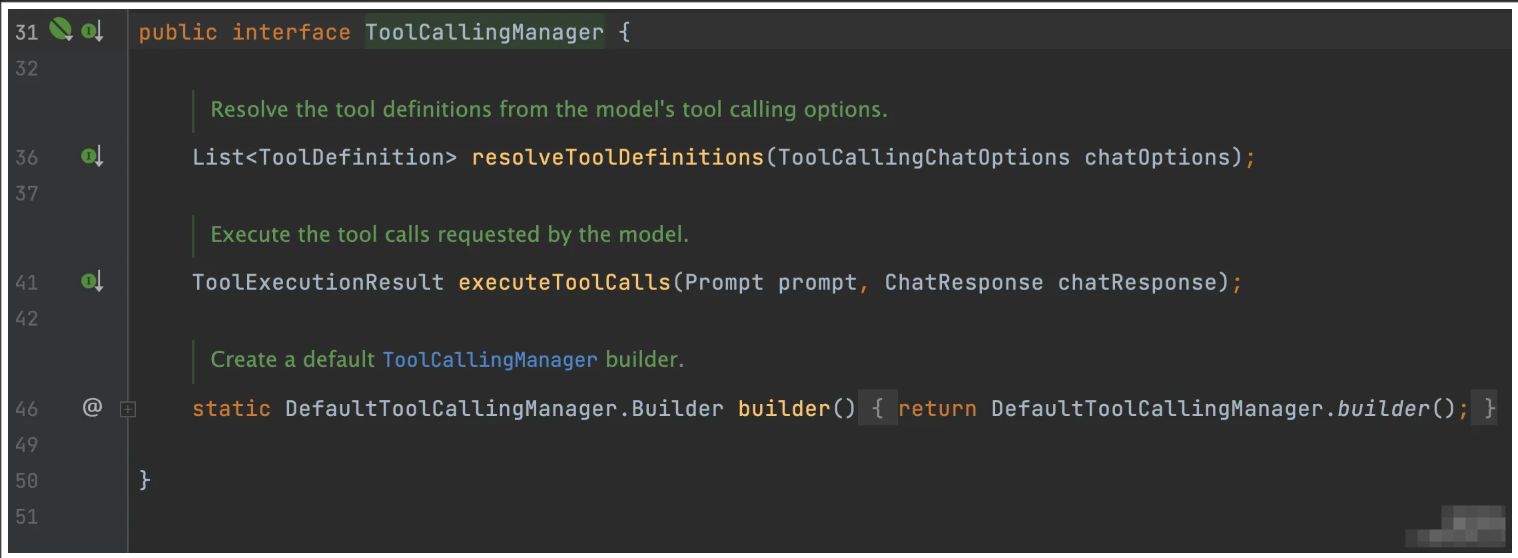Click the resolveToolDefinitions method name
Screen dimensions: 1518x558
point(617,157)
